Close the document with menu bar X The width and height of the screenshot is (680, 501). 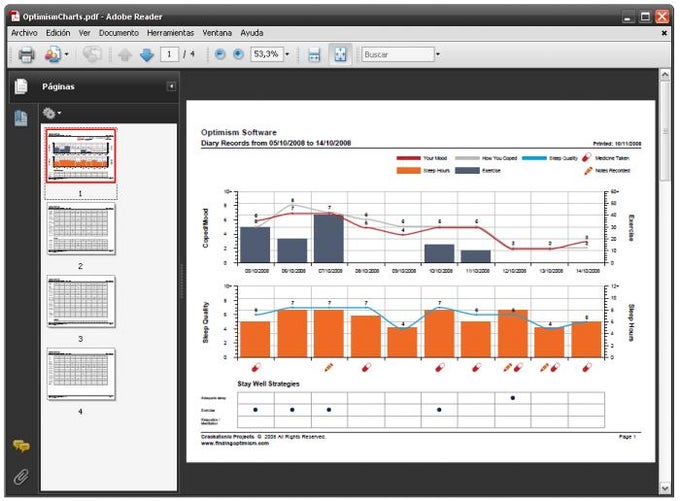(x=664, y=33)
